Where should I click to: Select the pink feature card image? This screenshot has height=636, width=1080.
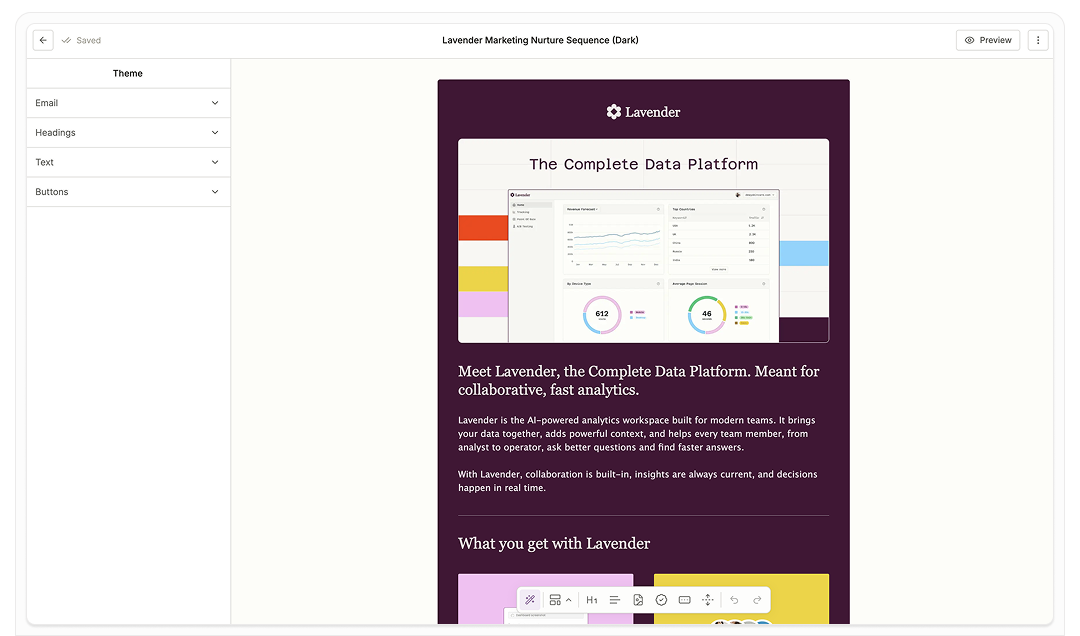coord(546,599)
